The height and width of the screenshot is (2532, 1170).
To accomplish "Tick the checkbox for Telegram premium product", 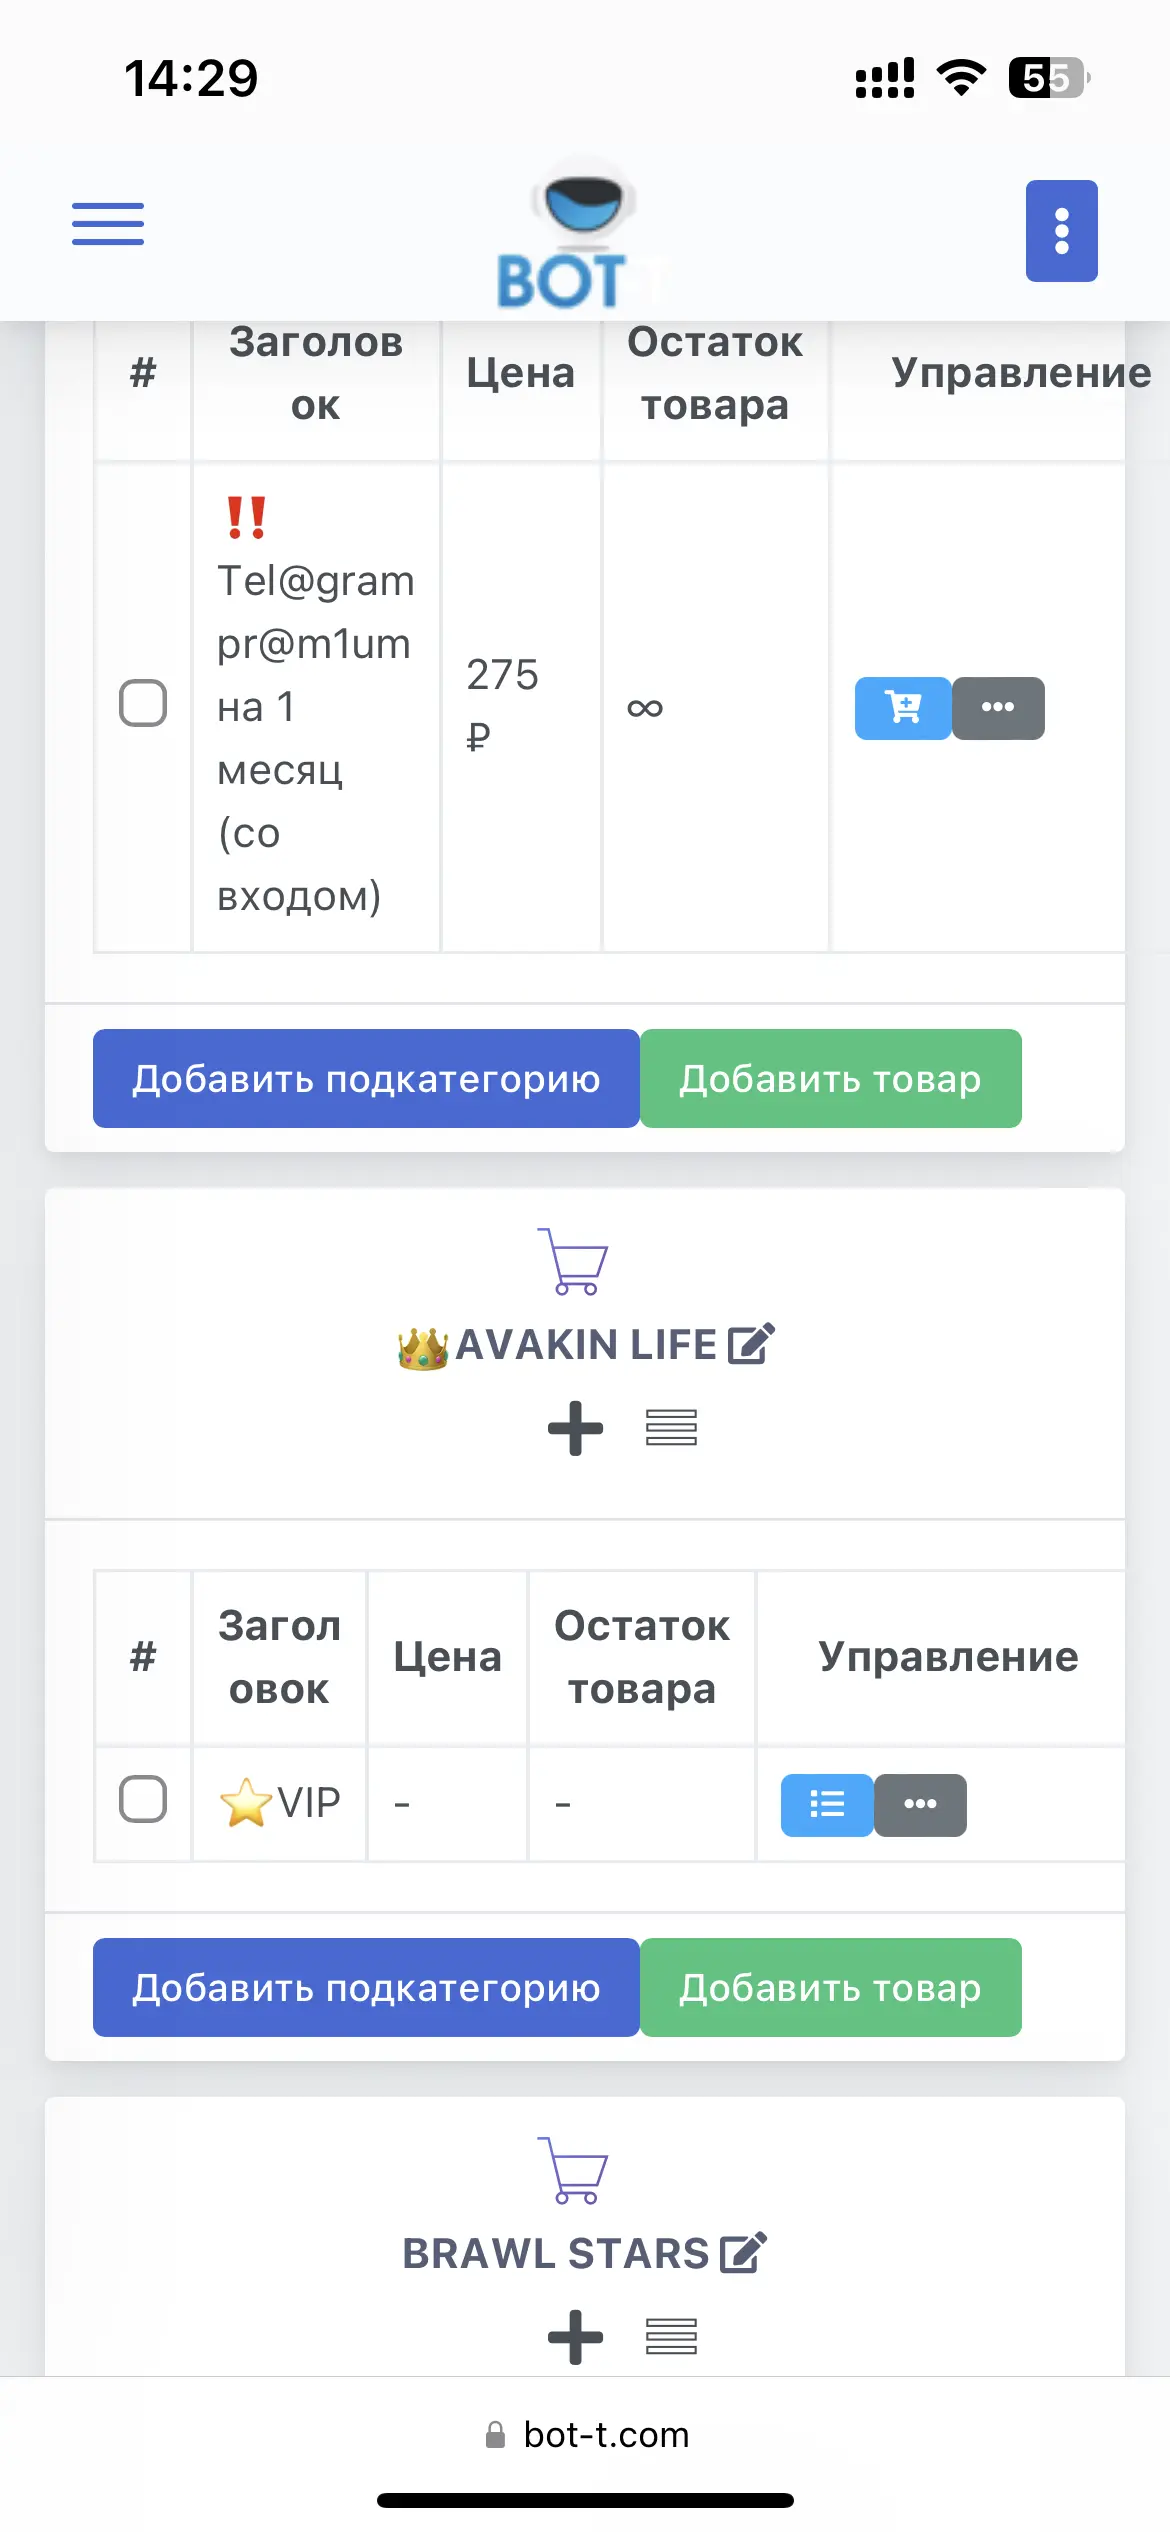I will coord(143,703).
